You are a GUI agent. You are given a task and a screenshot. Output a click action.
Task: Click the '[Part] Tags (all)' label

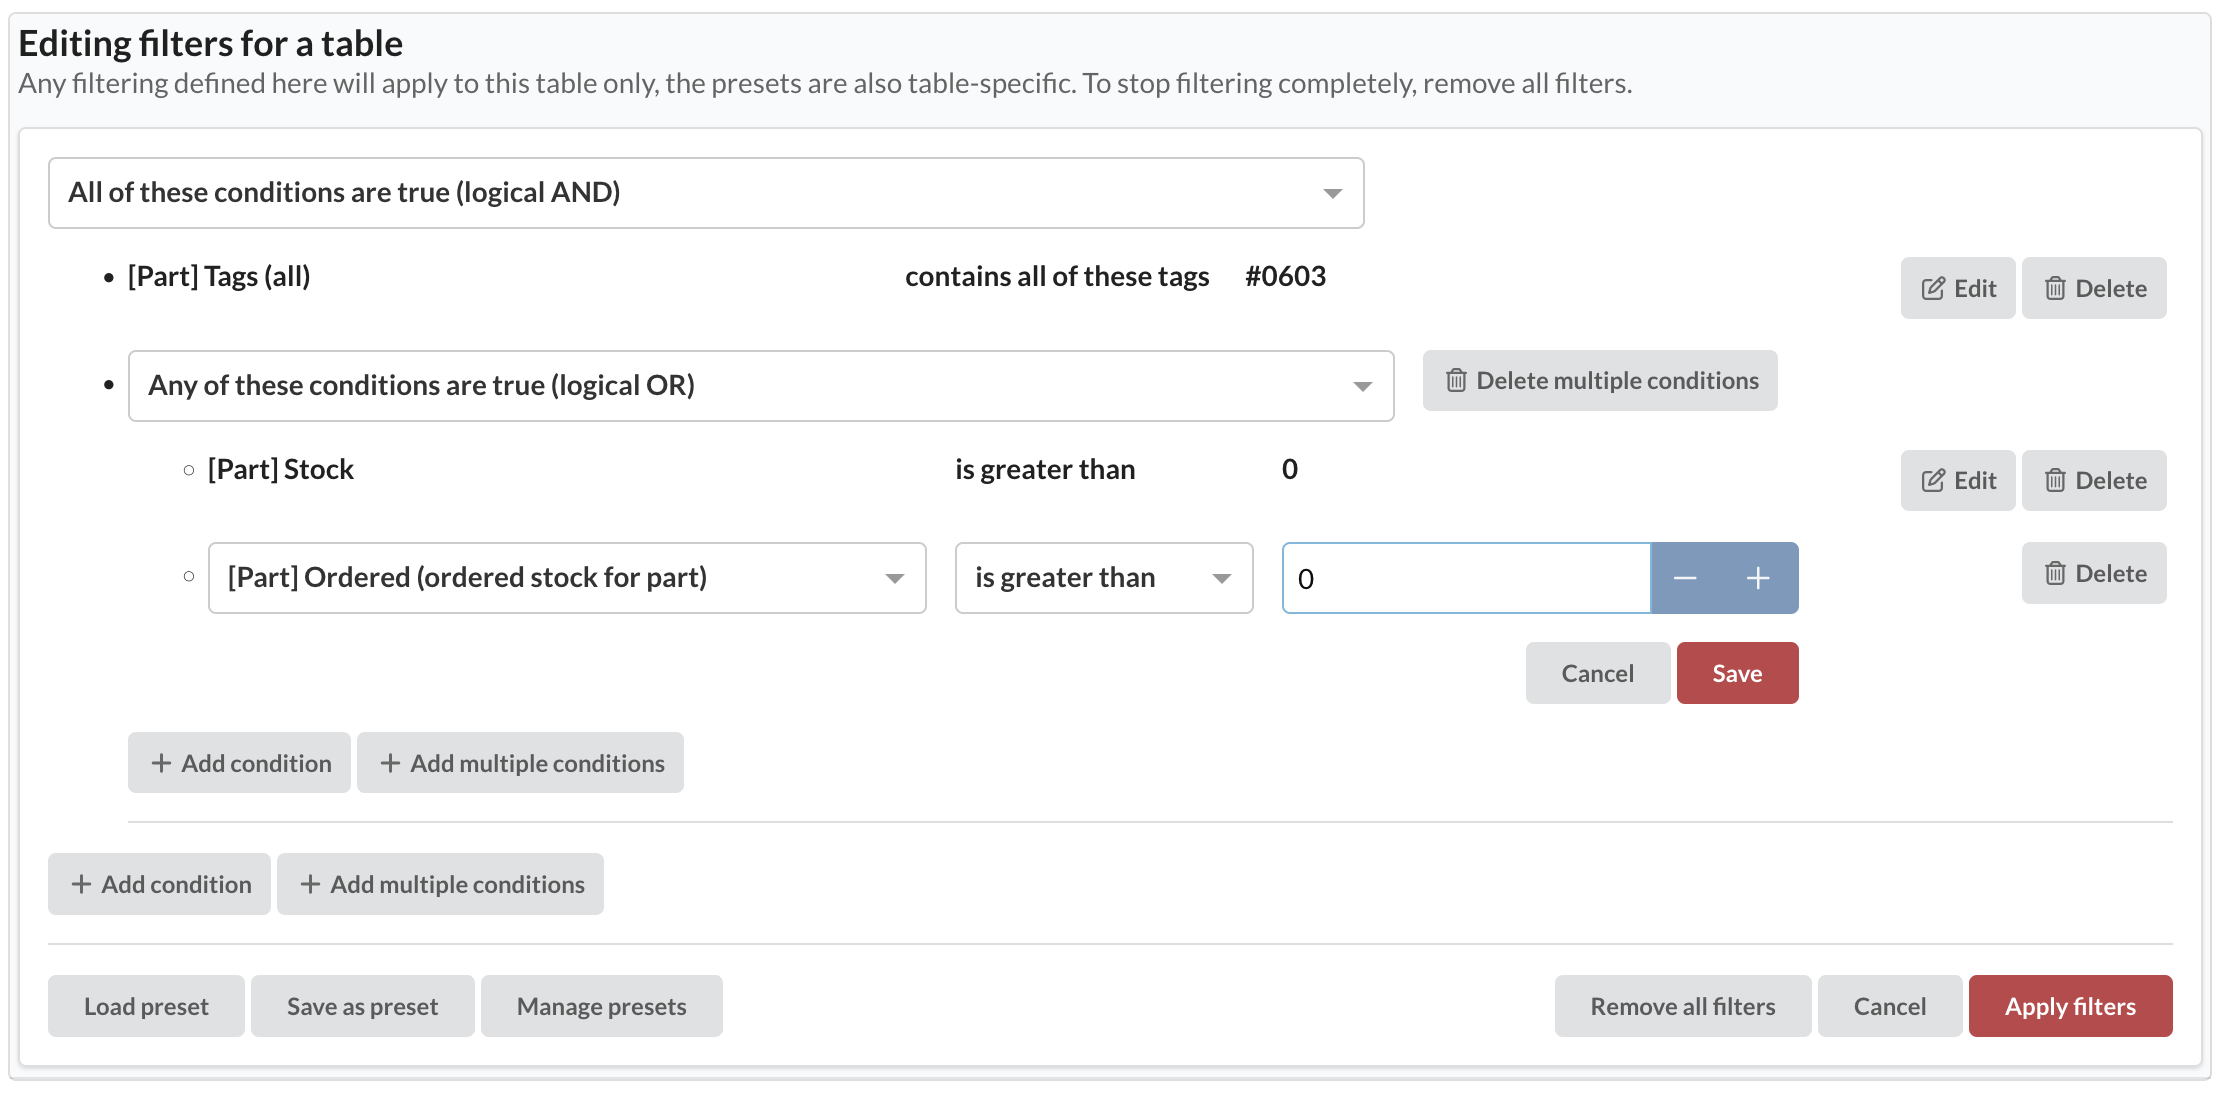coord(219,277)
